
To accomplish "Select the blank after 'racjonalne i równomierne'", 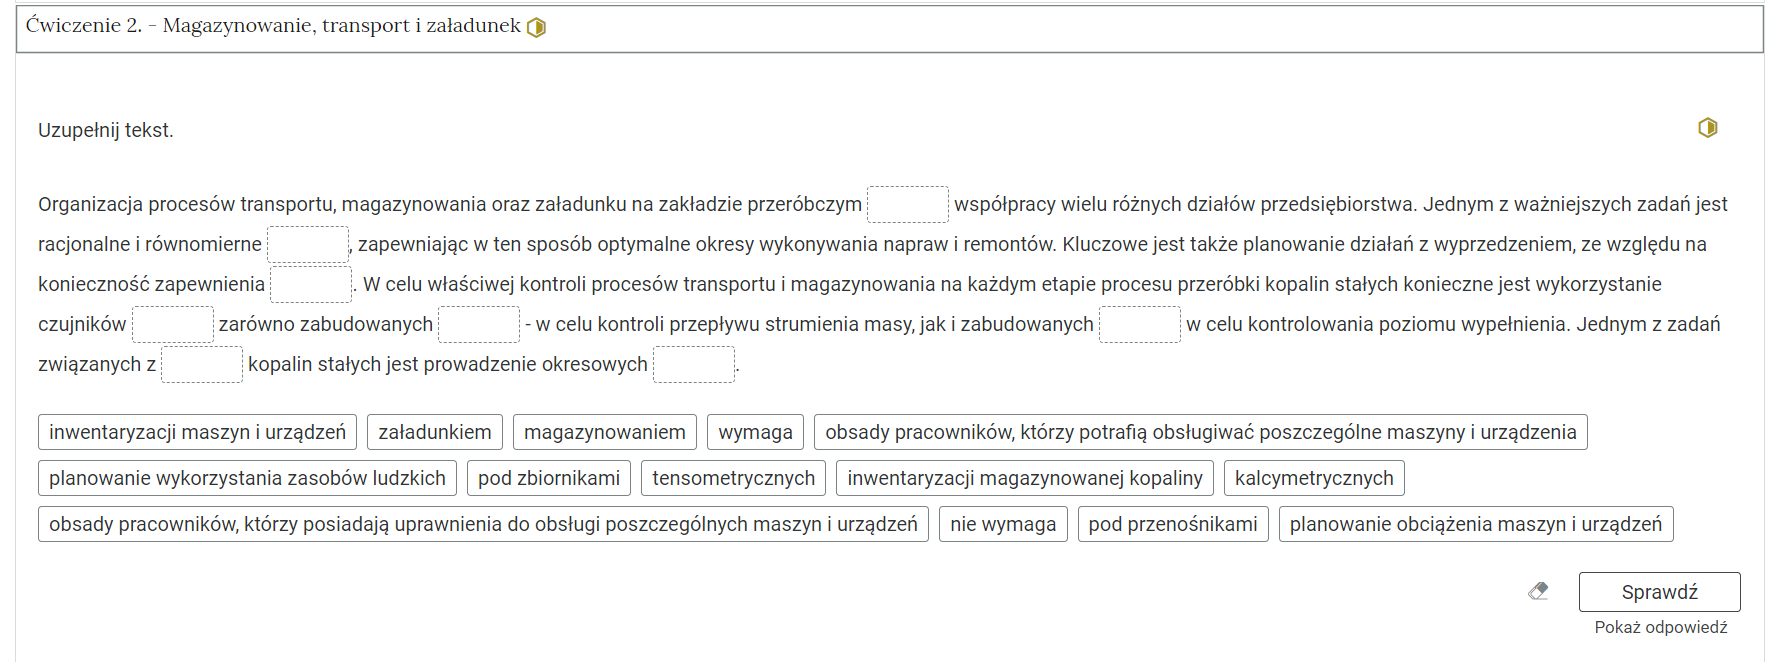I will (x=308, y=244).
